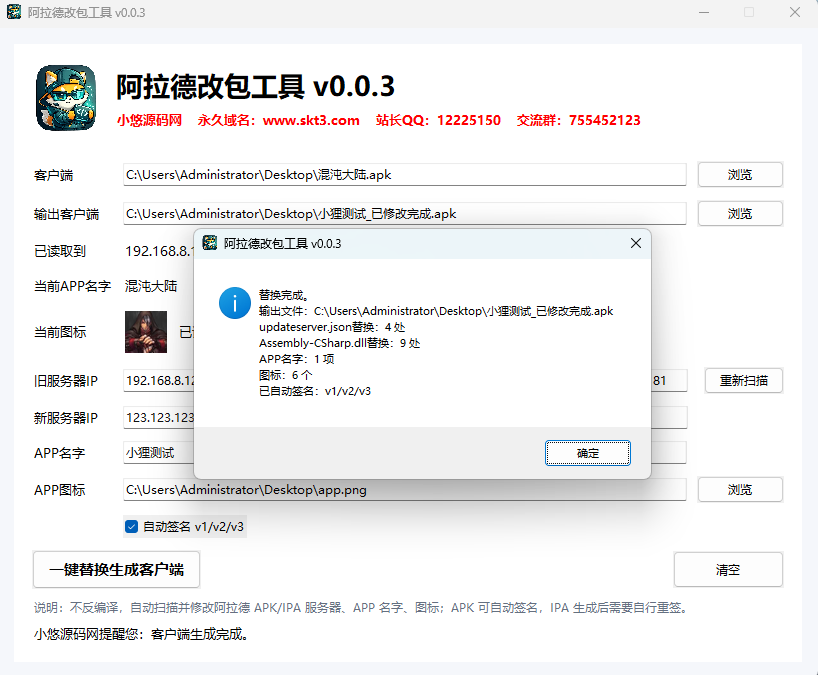Focus the 输出客户端 path input field

pos(404,213)
